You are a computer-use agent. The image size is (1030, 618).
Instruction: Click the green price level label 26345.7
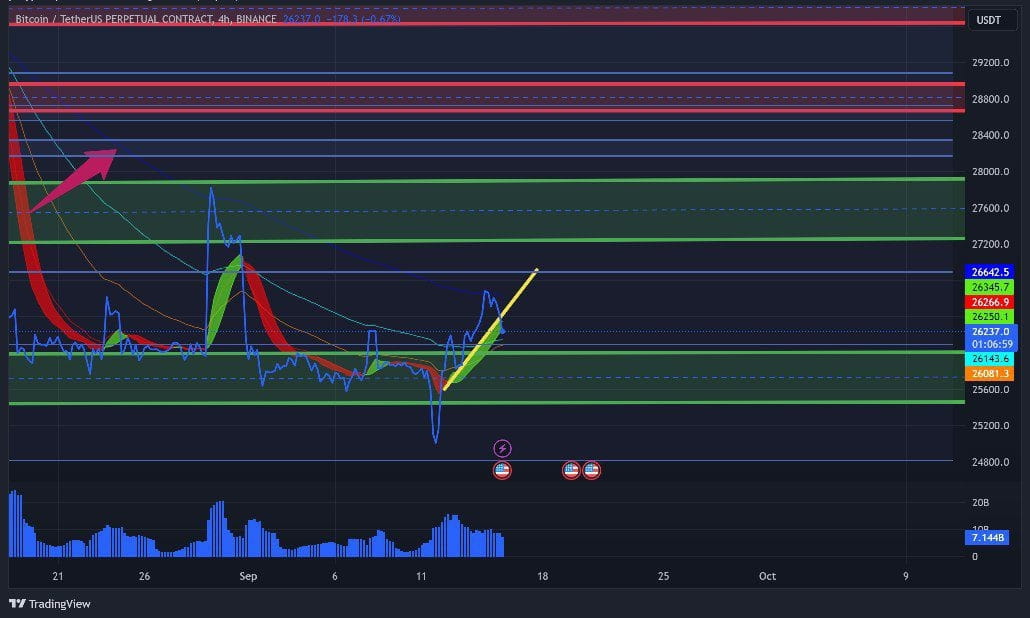click(x=990, y=288)
